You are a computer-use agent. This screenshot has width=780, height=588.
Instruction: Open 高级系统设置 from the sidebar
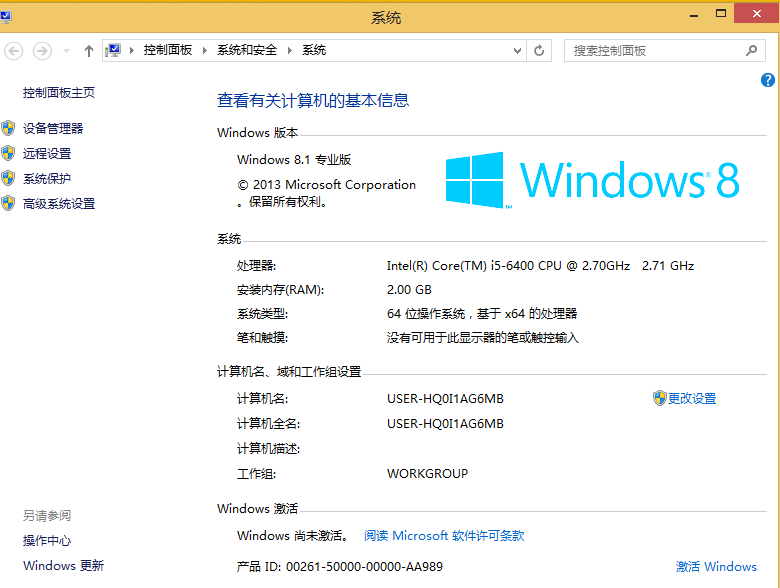59,203
